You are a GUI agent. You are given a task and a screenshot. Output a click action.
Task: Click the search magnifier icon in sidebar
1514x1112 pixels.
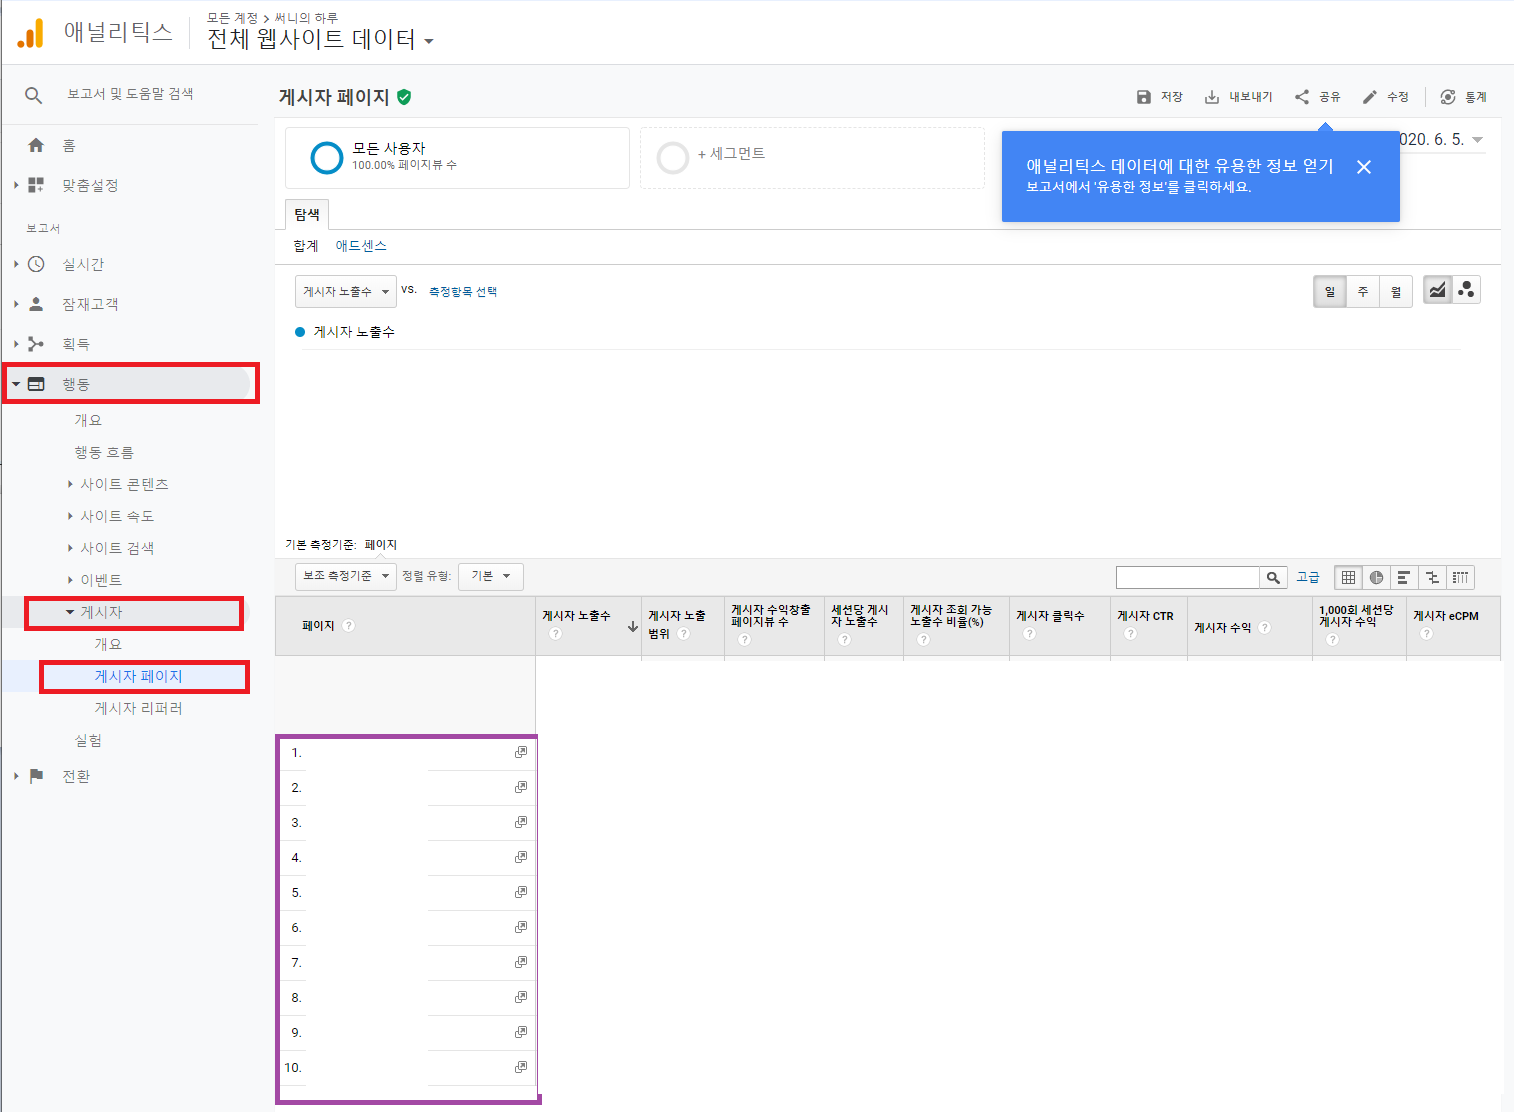click(x=33, y=95)
